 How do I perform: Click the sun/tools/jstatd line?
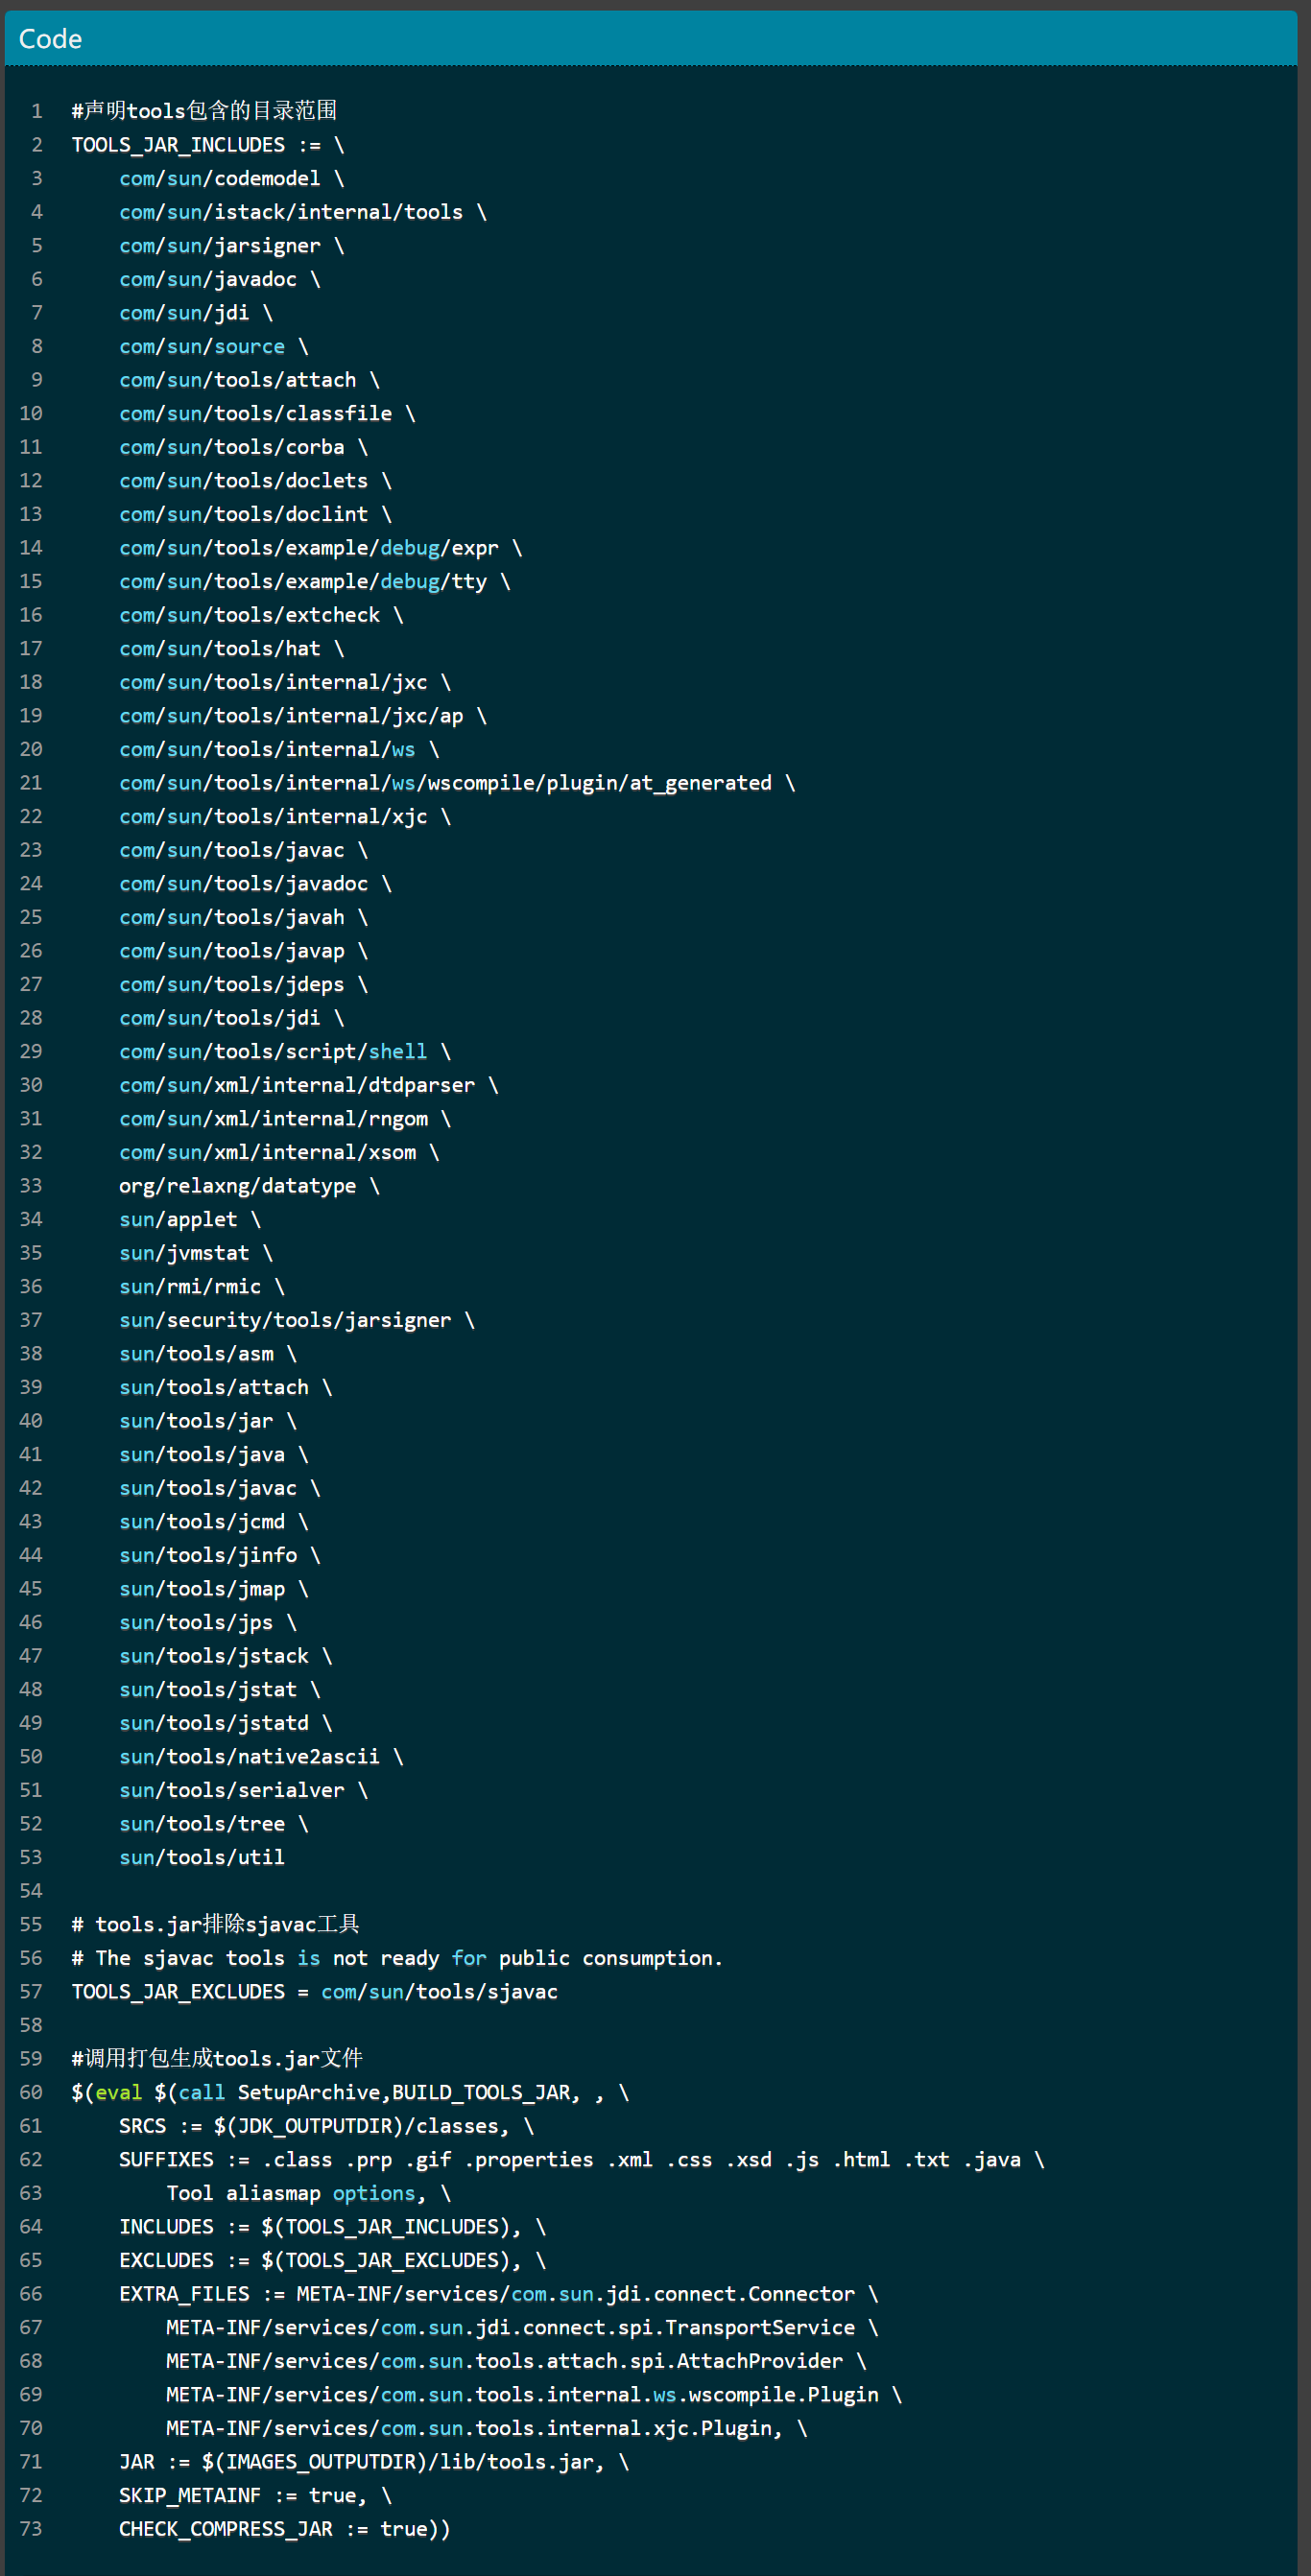tap(226, 1724)
